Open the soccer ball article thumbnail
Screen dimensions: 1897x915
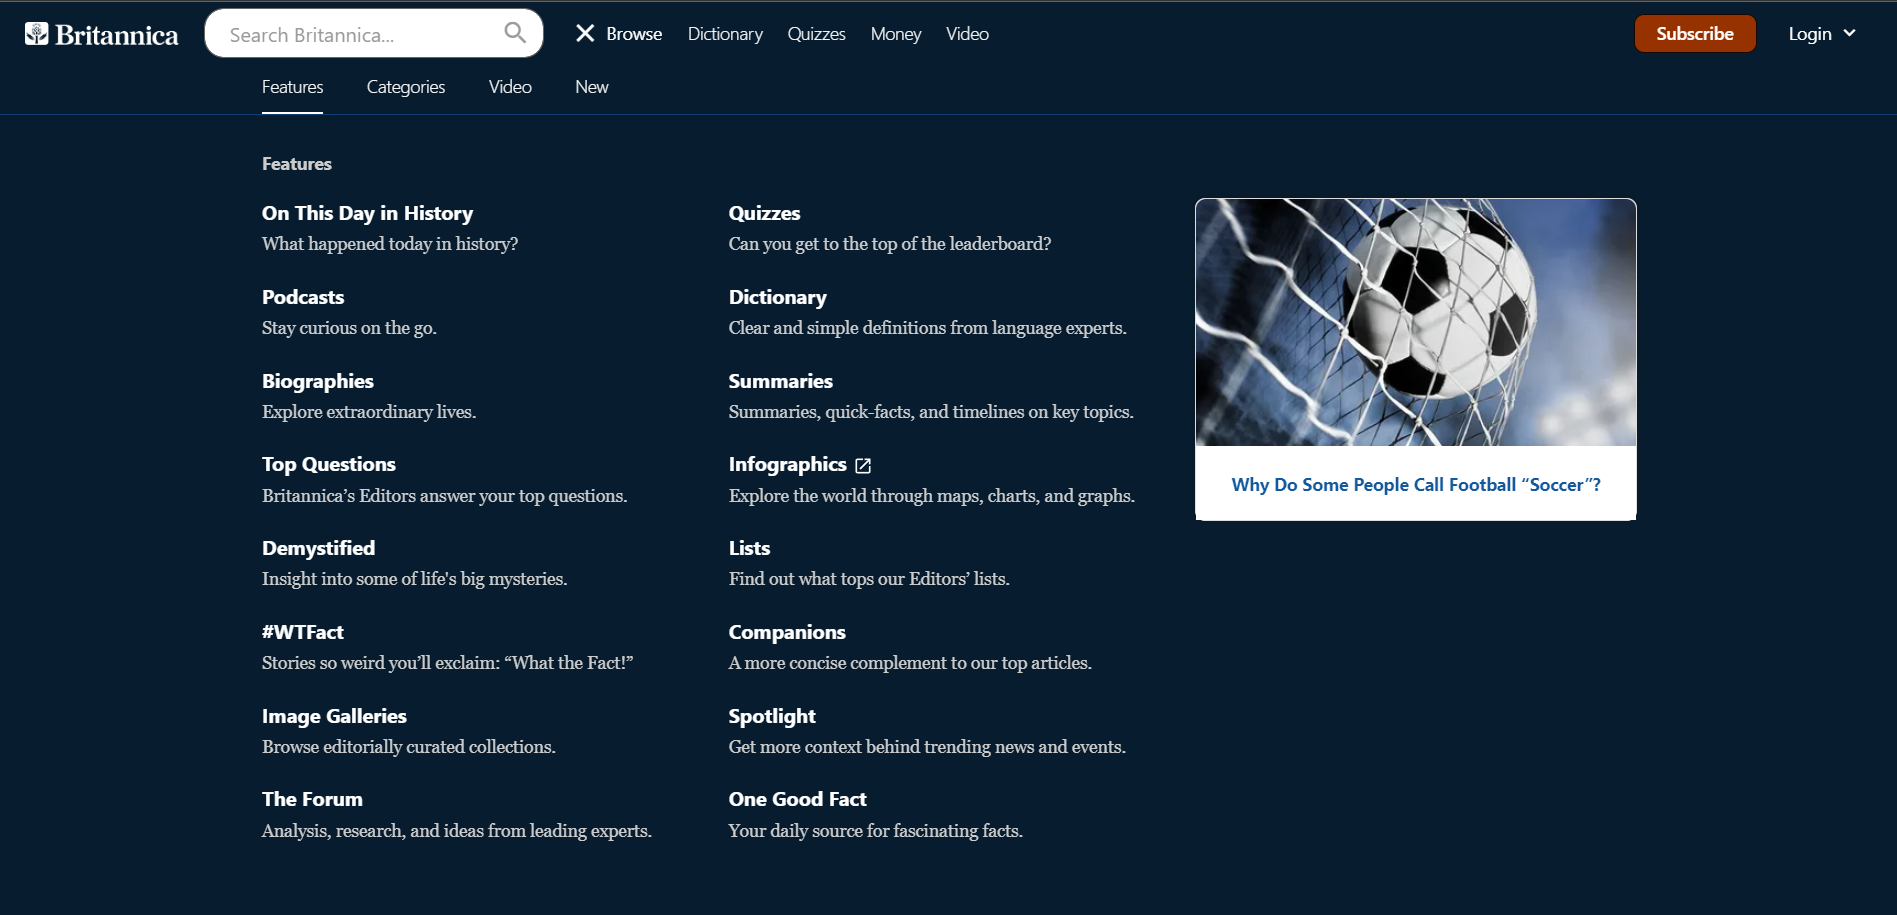coord(1415,322)
